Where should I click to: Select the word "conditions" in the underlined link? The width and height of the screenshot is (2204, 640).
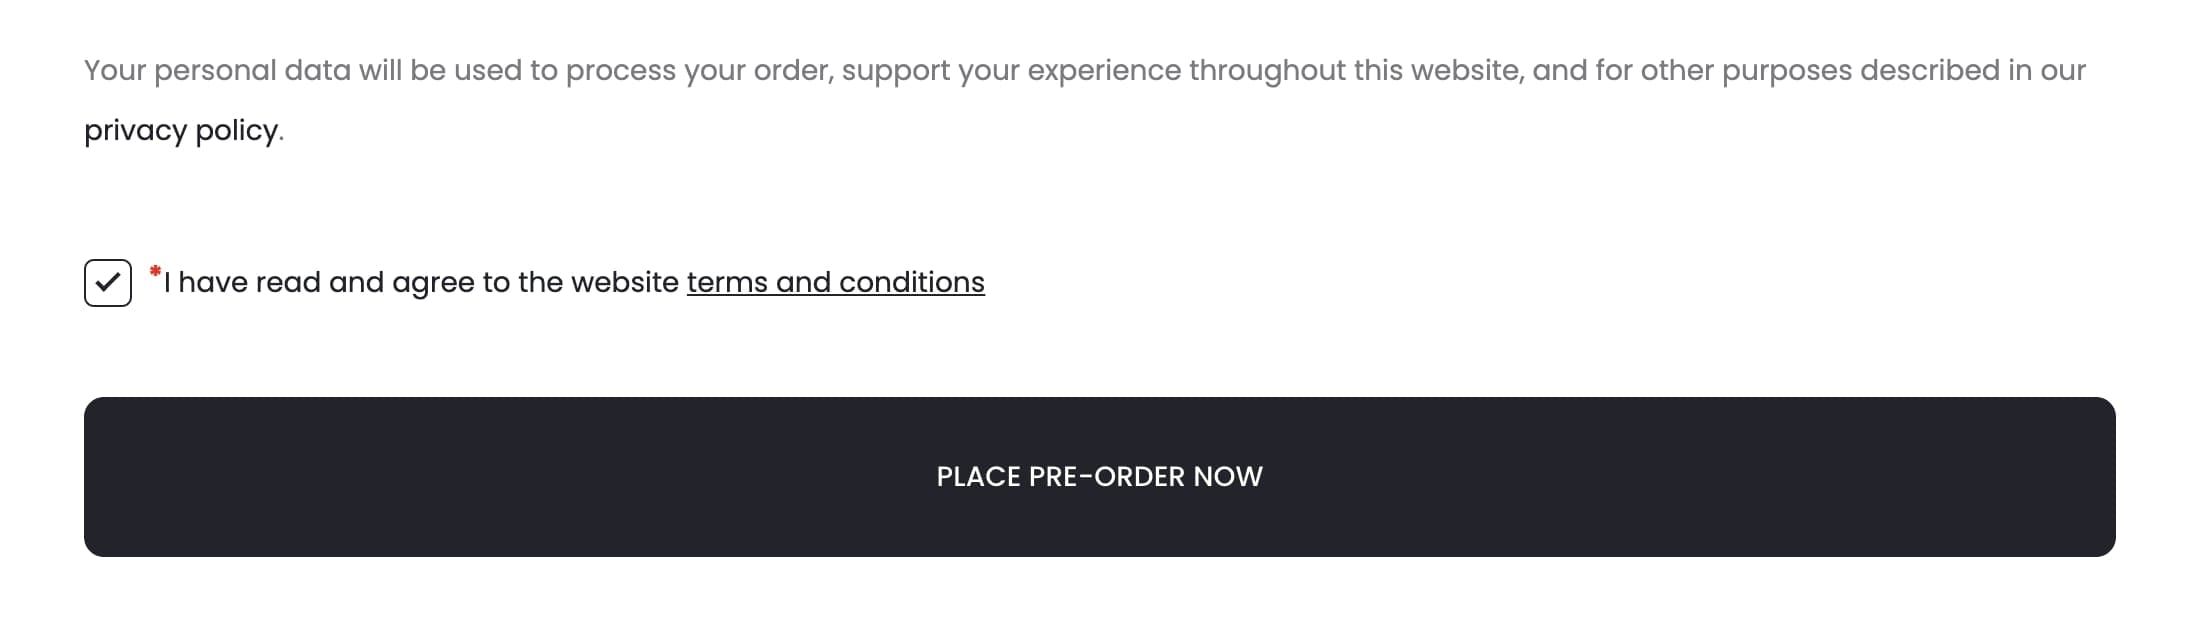(x=911, y=283)
